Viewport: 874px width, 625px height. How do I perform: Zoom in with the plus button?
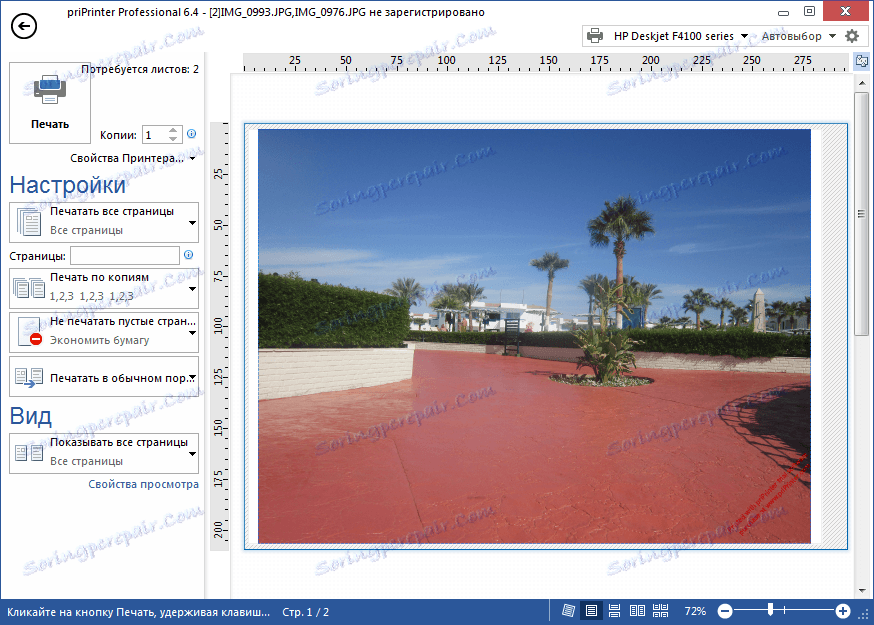tap(843, 612)
